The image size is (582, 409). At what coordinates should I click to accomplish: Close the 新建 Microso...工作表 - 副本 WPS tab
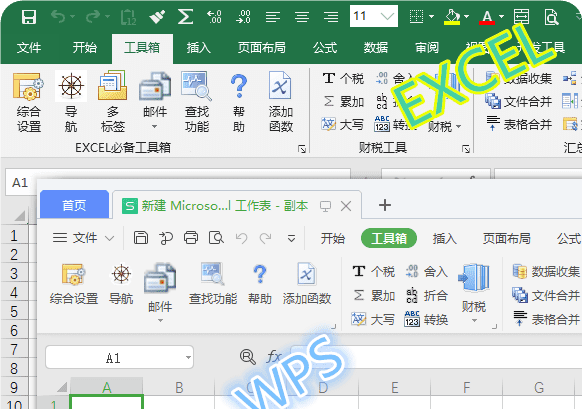346,206
